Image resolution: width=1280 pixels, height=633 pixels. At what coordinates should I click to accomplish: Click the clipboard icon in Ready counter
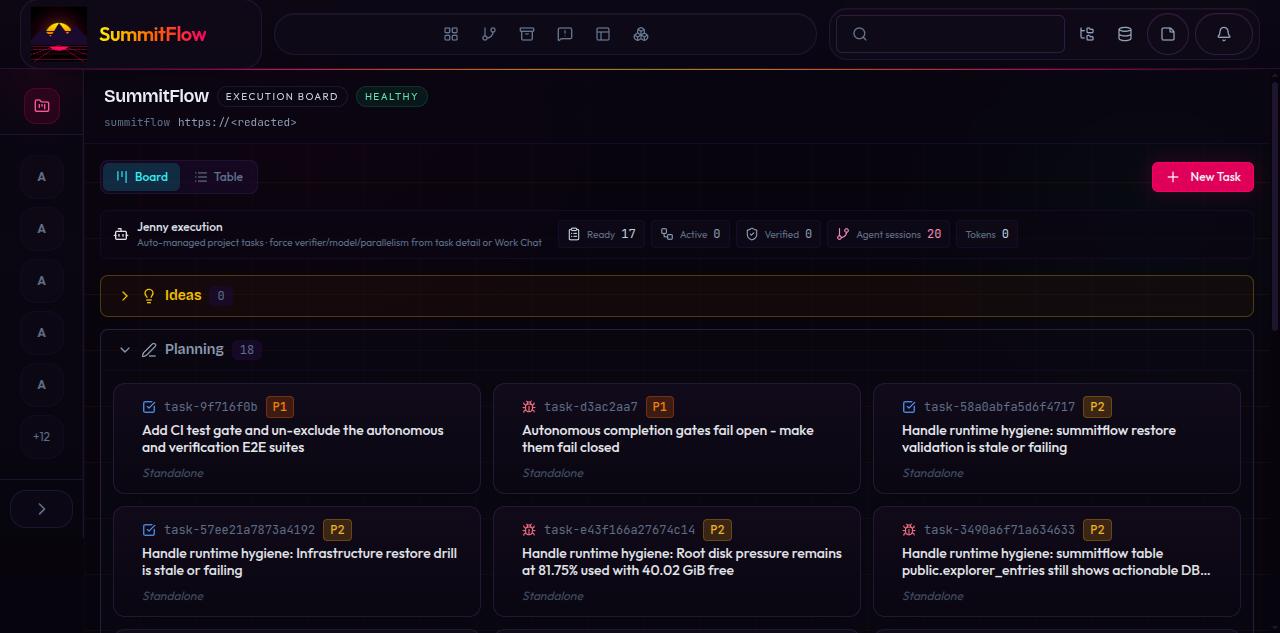pyautogui.click(x=574, y=234)
